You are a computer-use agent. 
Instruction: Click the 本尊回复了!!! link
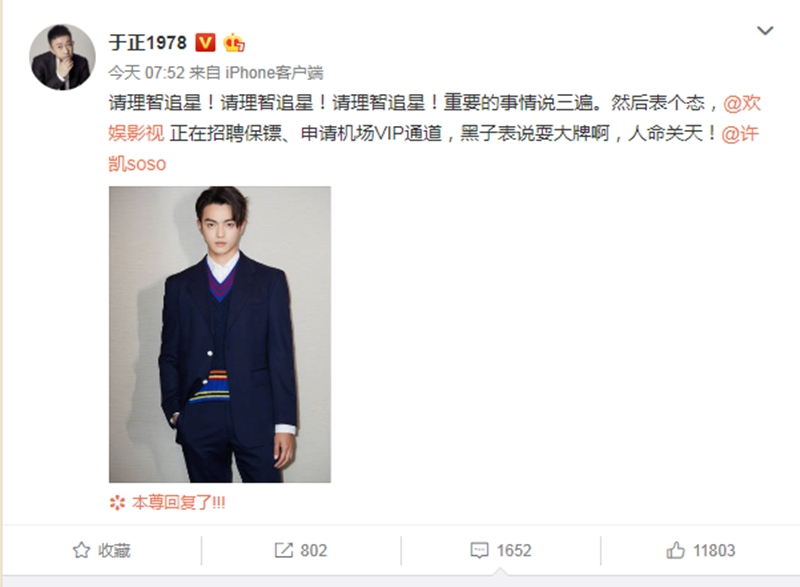tap(179, 503)
